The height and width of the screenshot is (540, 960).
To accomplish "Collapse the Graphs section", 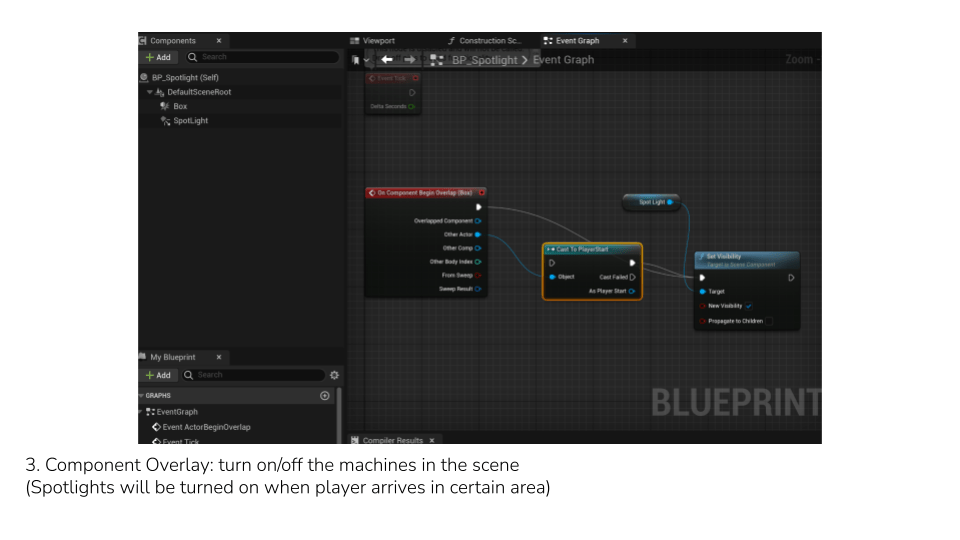I will click(141, 396).
